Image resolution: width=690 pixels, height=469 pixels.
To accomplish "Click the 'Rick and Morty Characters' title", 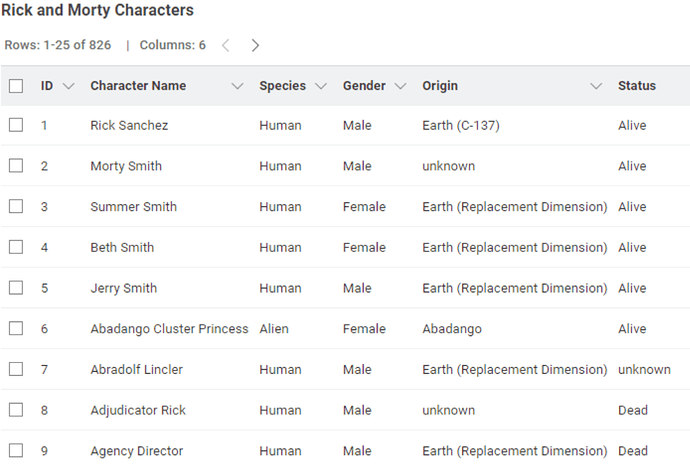I will click(x=97, y=10).
